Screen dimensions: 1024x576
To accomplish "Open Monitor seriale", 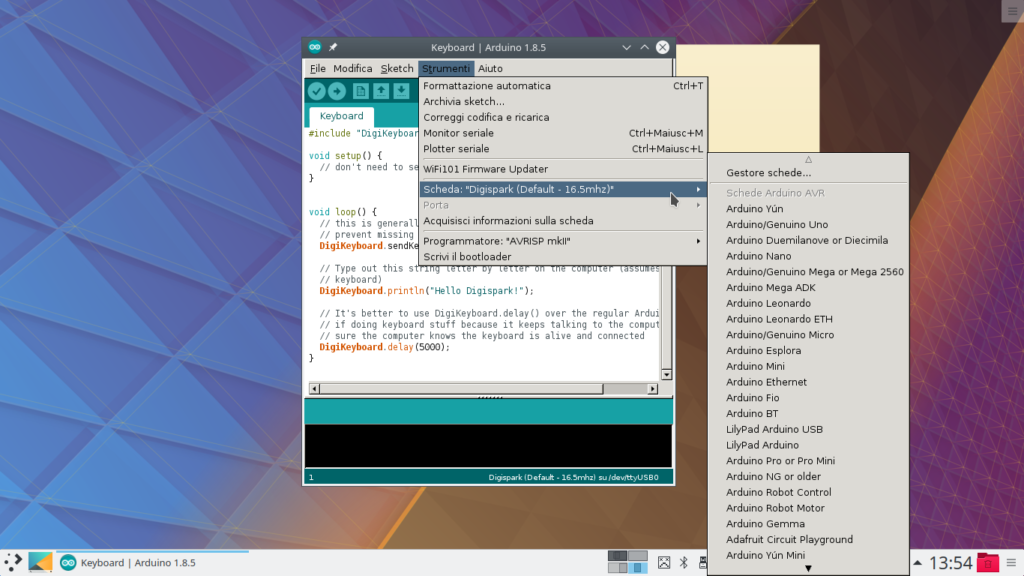I will pyautogui.click(x=563, y=133).
